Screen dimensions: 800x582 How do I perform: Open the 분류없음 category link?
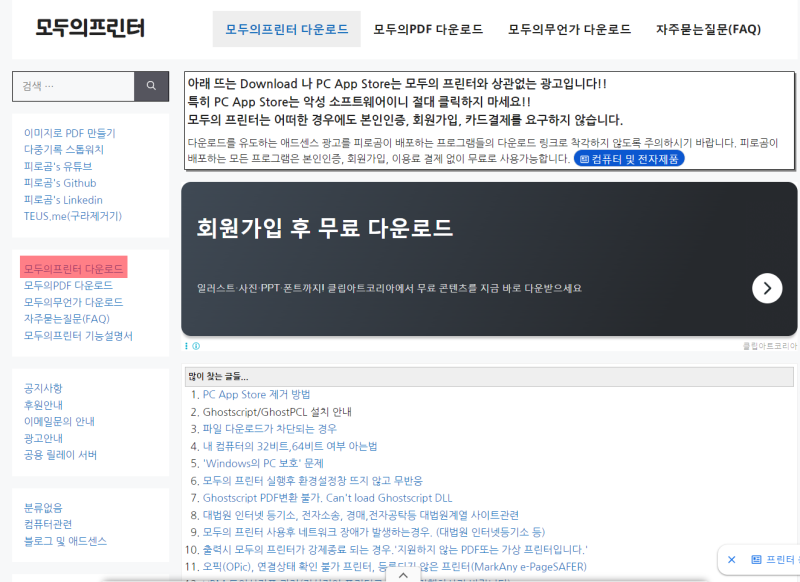tap(43, 508)
